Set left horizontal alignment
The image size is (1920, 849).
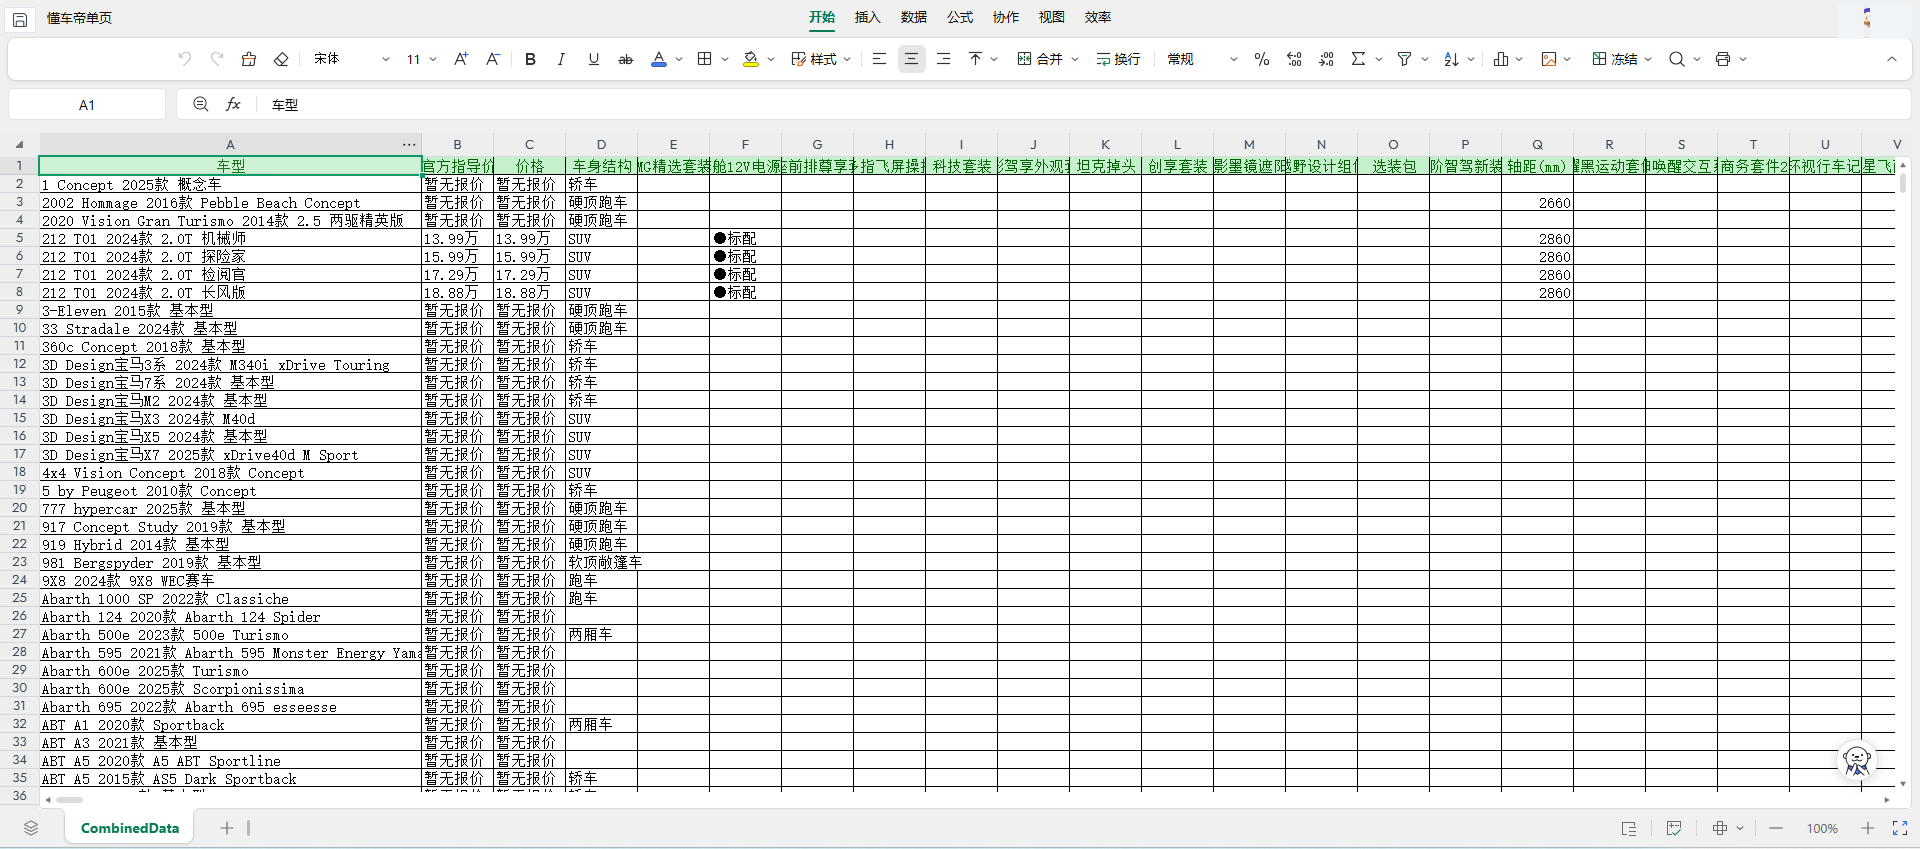pyautogui.click(x=879, y=59)
